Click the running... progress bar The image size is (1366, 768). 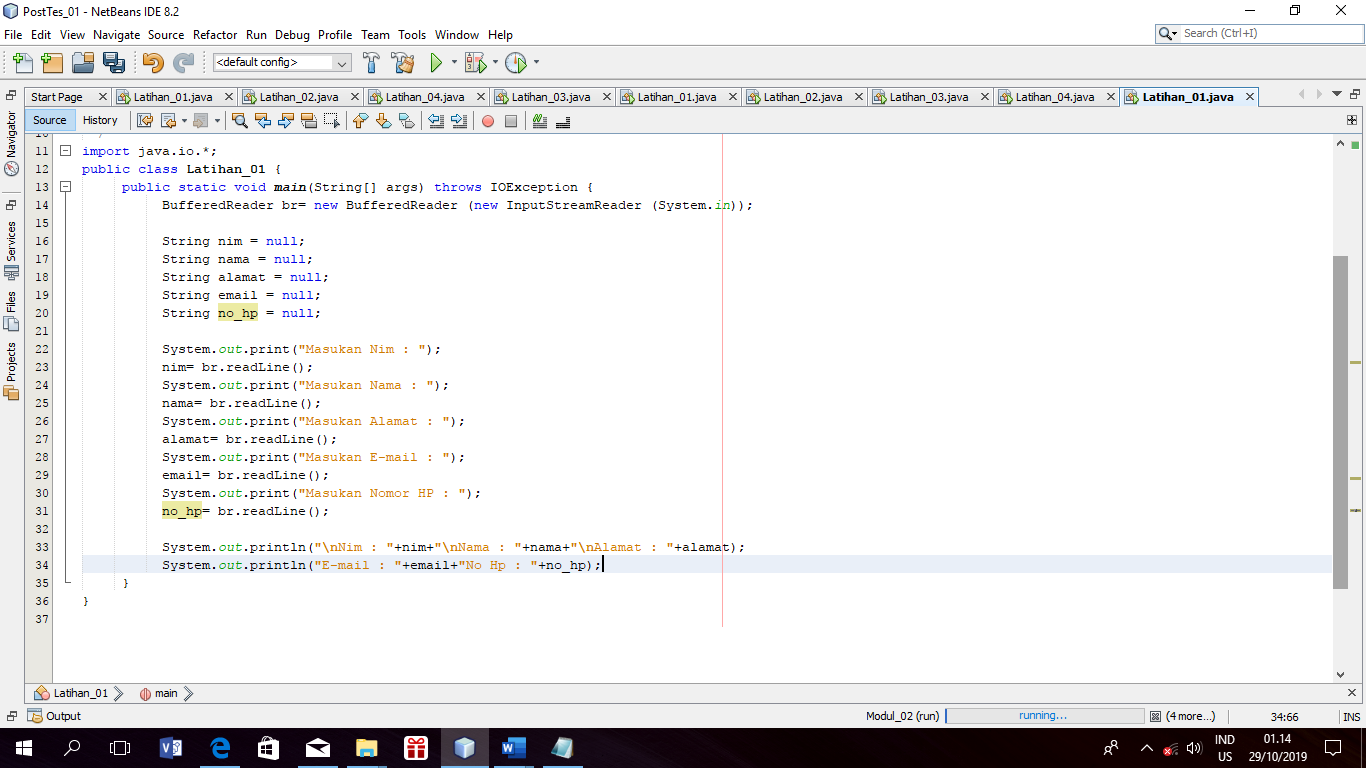click(1044, 716)
